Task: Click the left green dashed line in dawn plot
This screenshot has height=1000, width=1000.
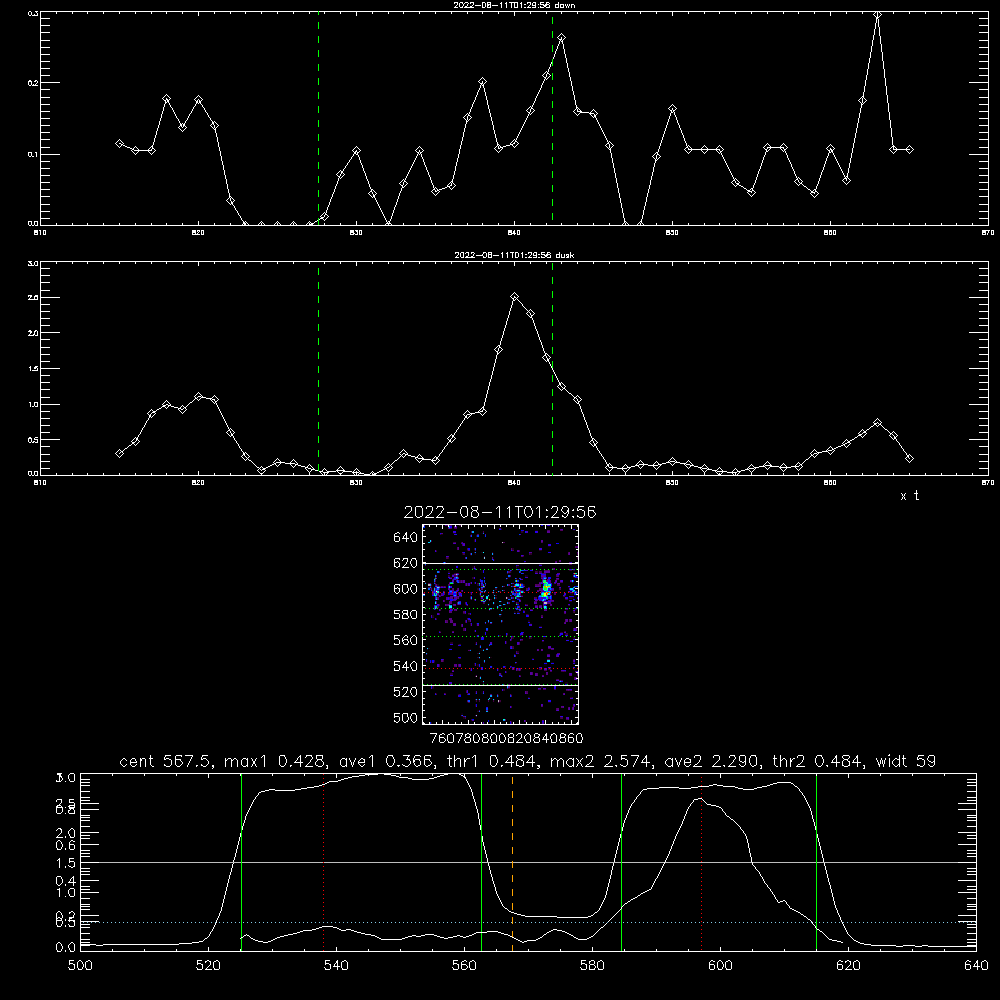Action: tap(318, 118)
